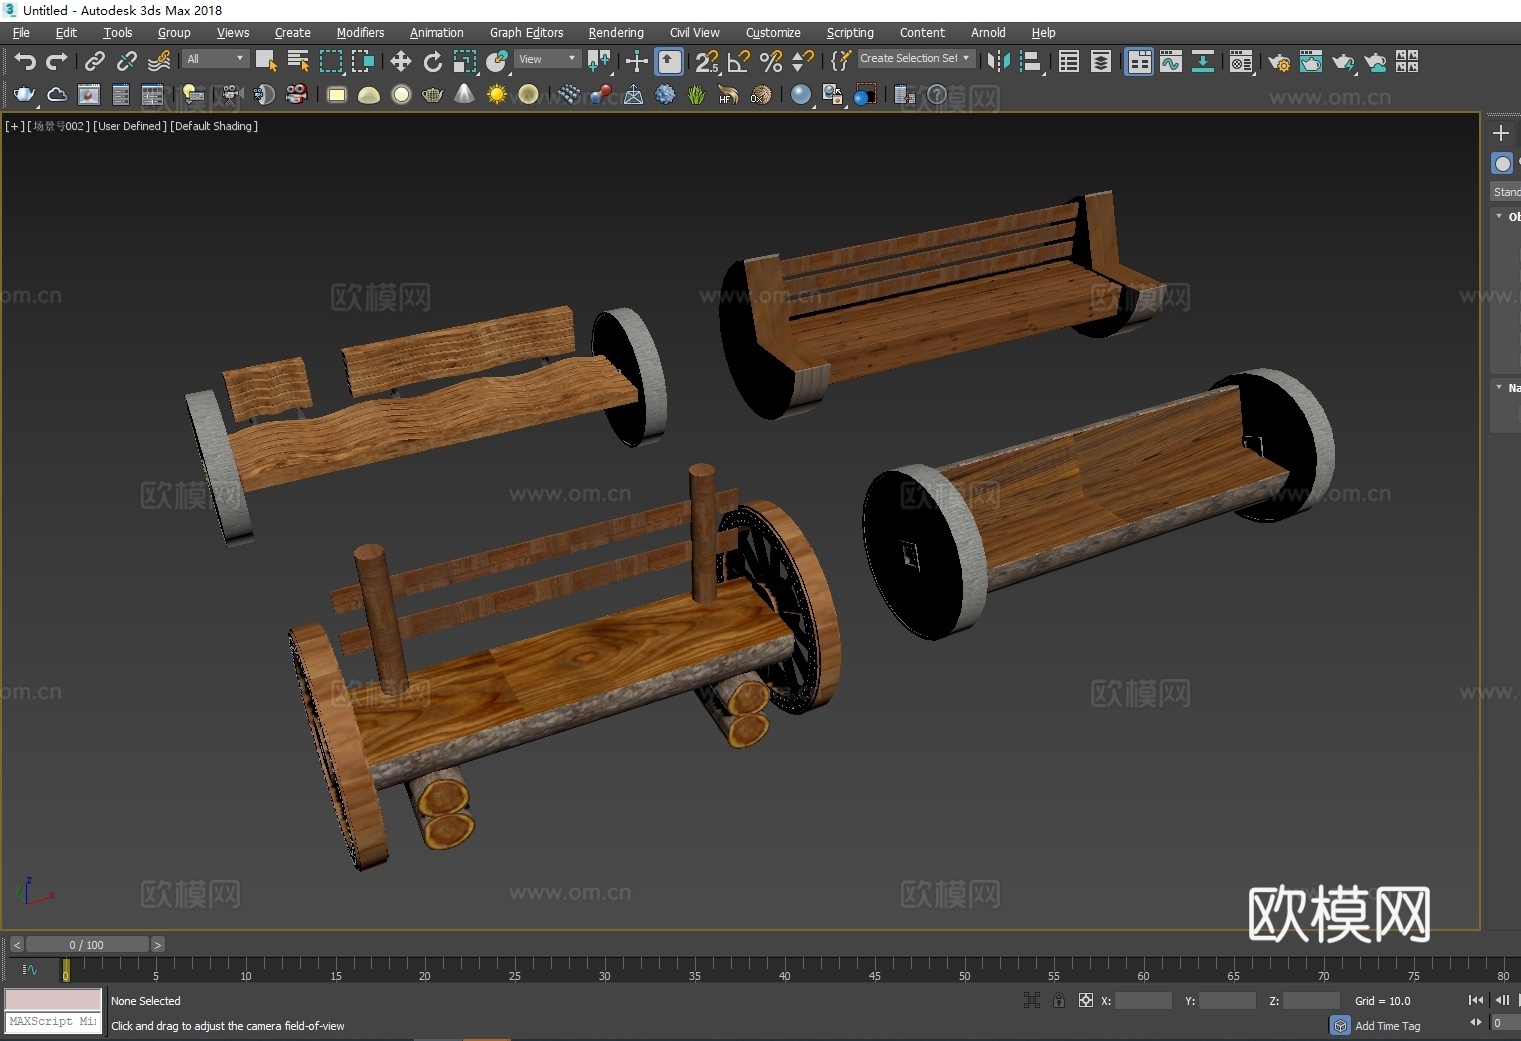Open the Curve Editor
The image size is (1521, 1041).
(1171, 62)
